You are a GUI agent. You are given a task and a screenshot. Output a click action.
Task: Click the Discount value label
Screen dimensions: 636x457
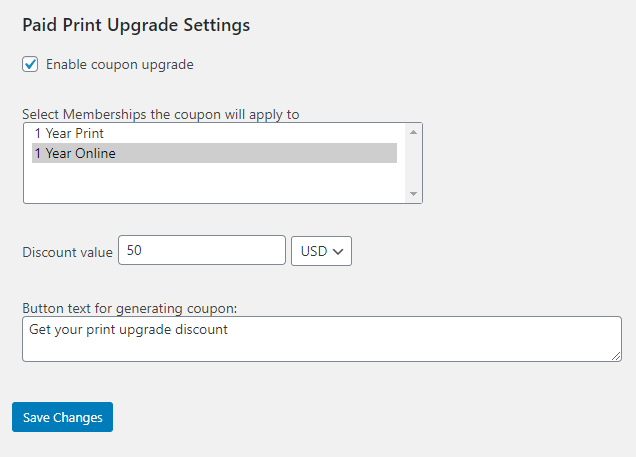click(x=67, y=252)
